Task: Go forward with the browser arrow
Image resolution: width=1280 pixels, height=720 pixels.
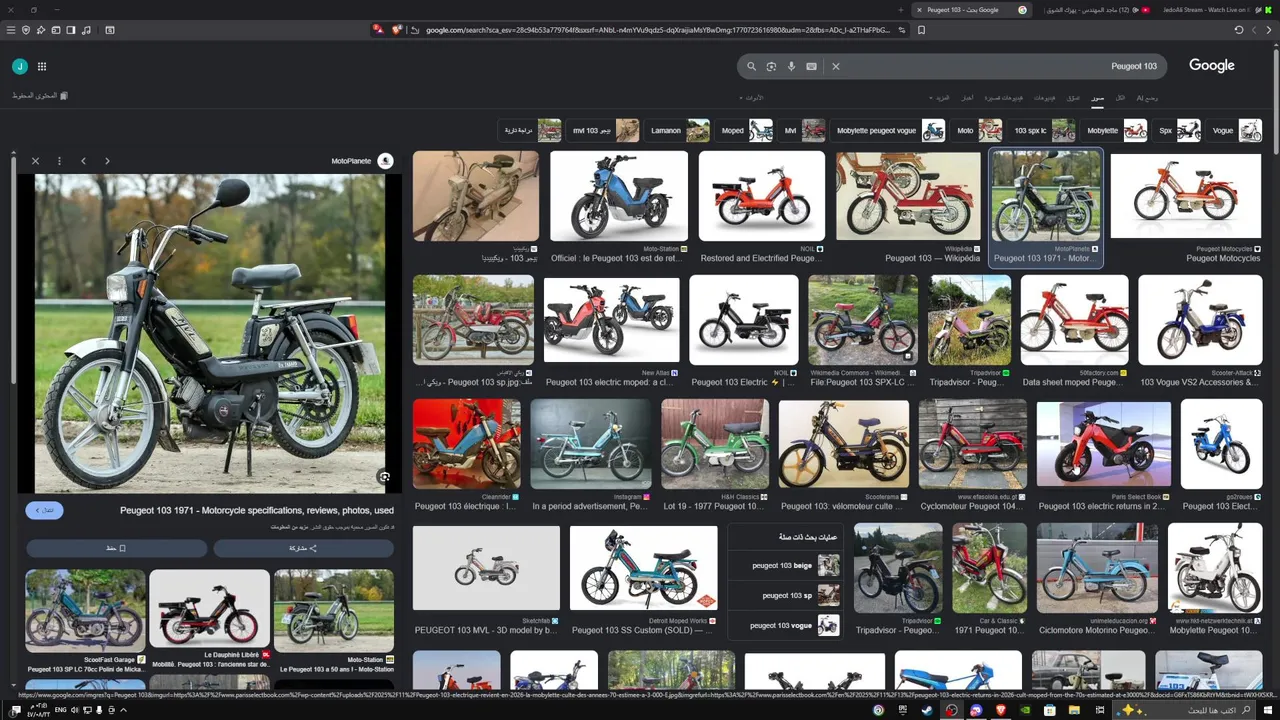Action: [x=1255, y=30]
